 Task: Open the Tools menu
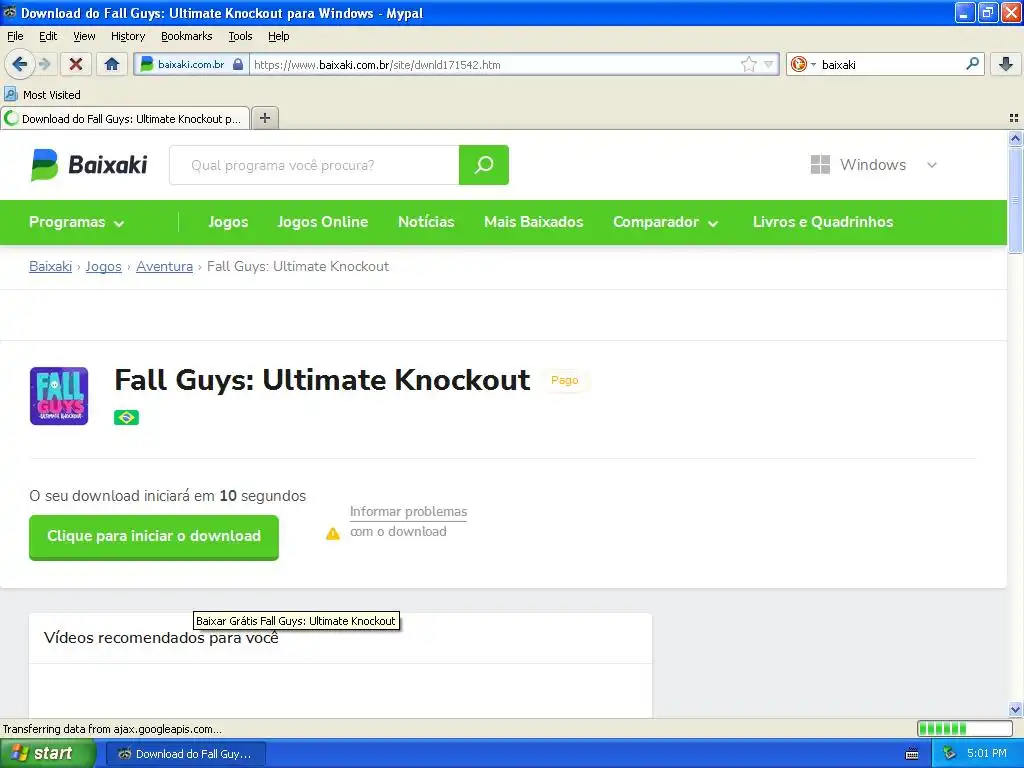click(x=240, y=36)
